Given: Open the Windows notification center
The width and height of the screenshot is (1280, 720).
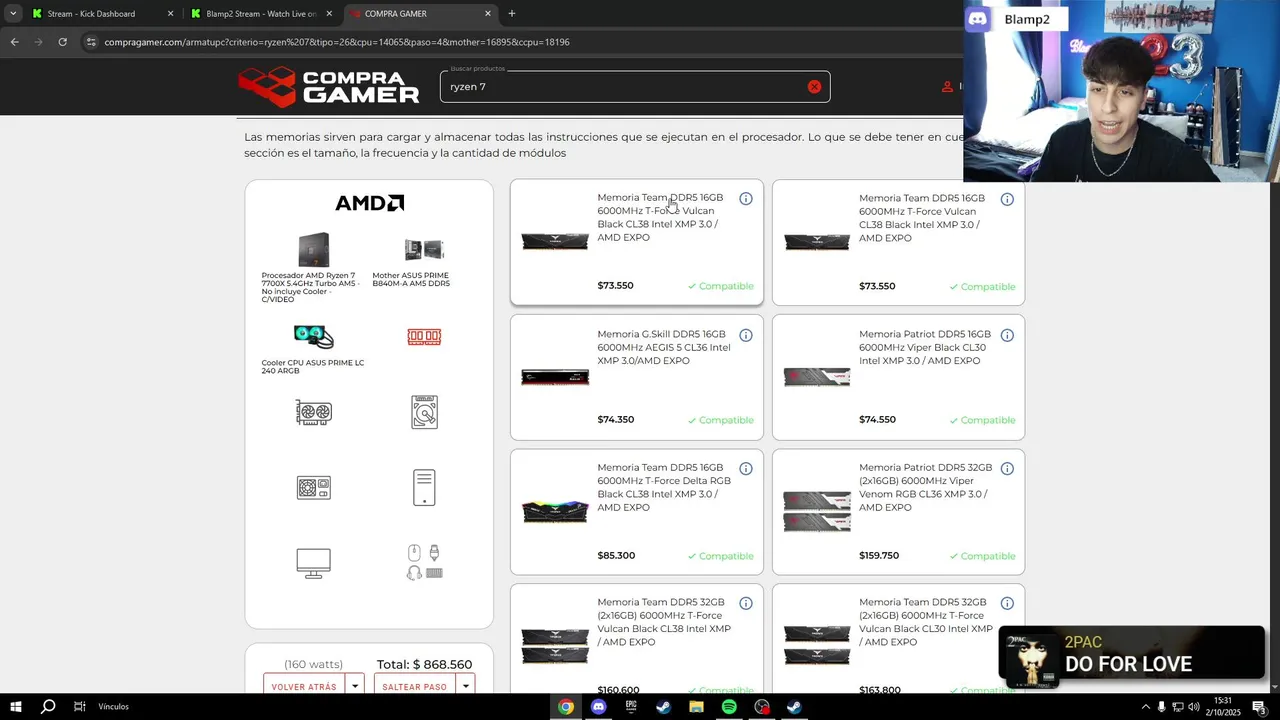Looking at the screenshot, I should tap(1259, 707).
